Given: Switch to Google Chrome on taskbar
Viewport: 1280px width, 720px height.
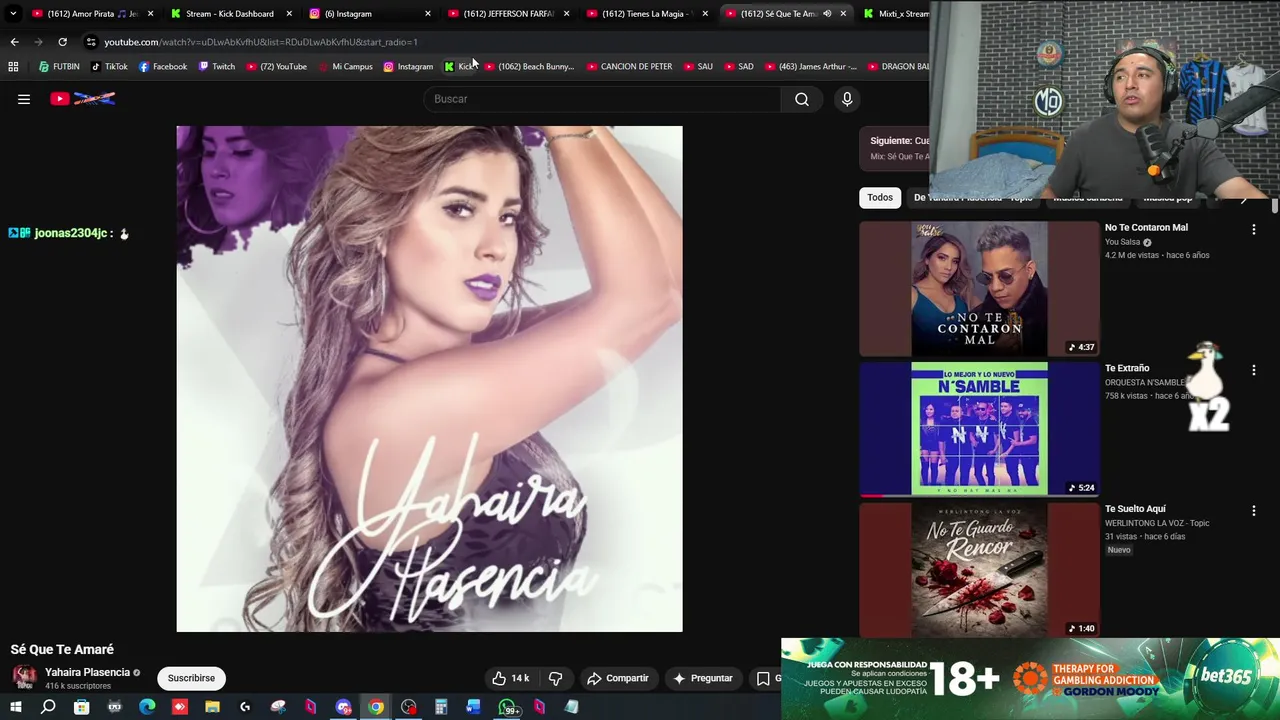Looking at the screenshot, I should (x=376, y=707).
